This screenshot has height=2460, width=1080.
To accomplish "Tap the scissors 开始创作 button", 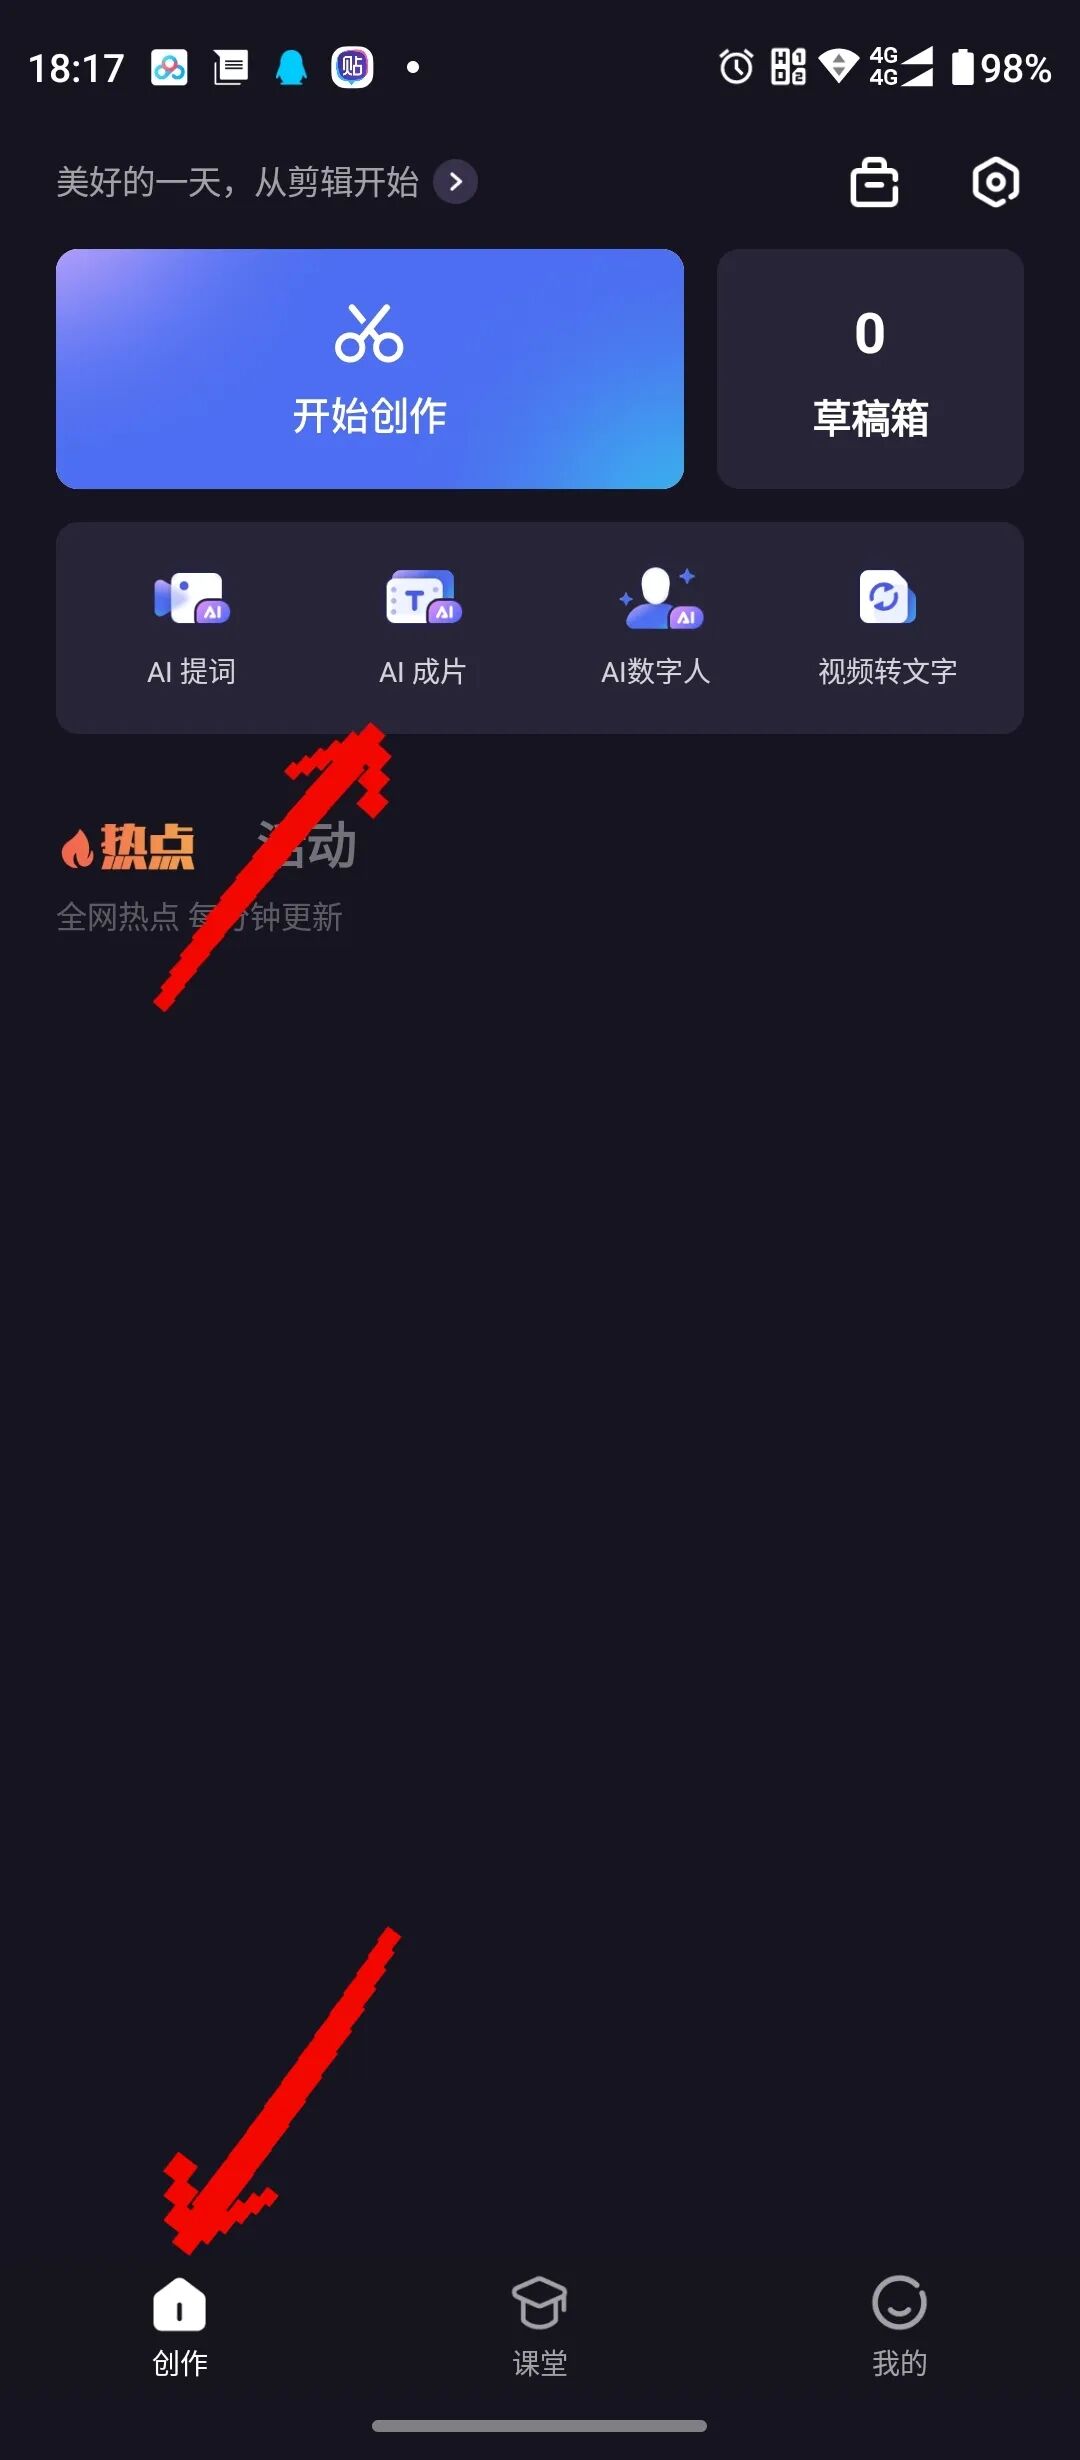I will coord(370,369).
